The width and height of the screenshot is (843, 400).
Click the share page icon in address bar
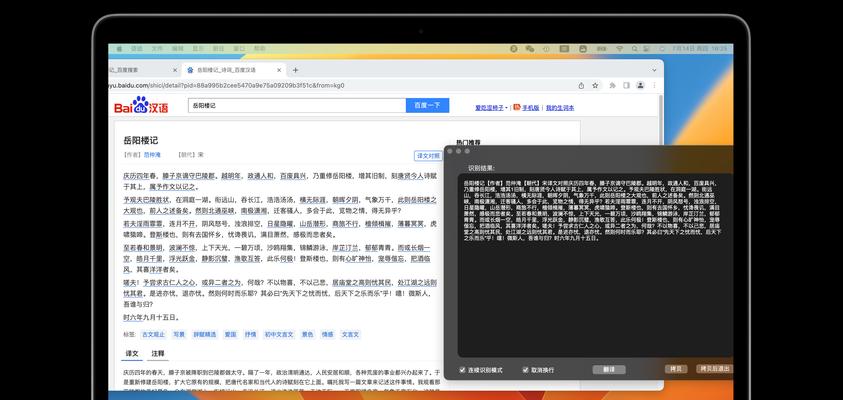(x=581, y=85)
